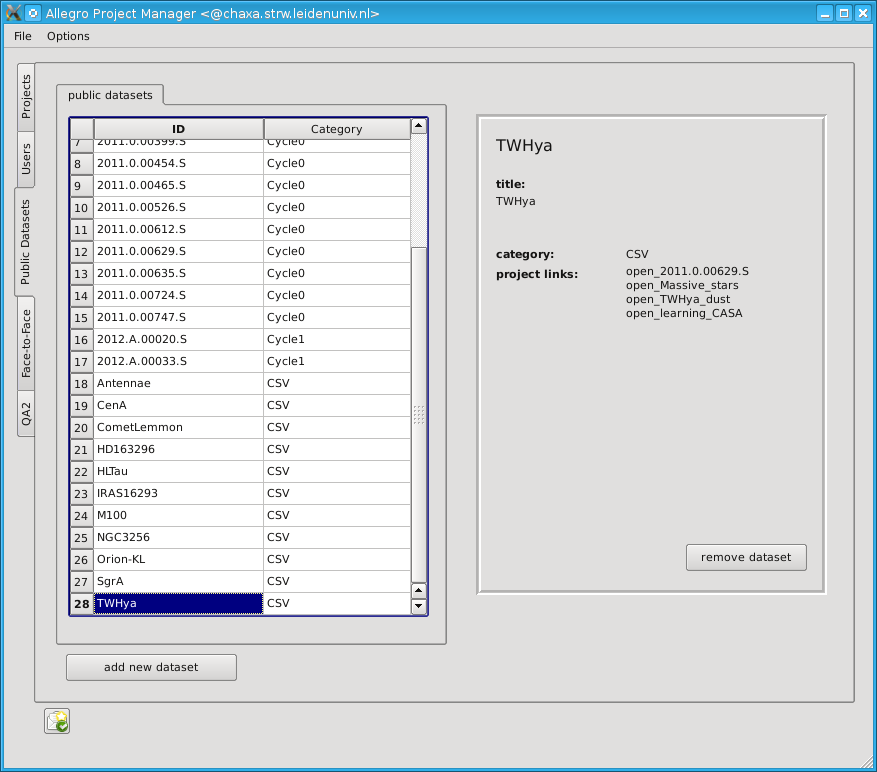This screenshot has width=877, height=772.
Task: Select the Orion-KL dataset row
Action: [x=178, y=559]
